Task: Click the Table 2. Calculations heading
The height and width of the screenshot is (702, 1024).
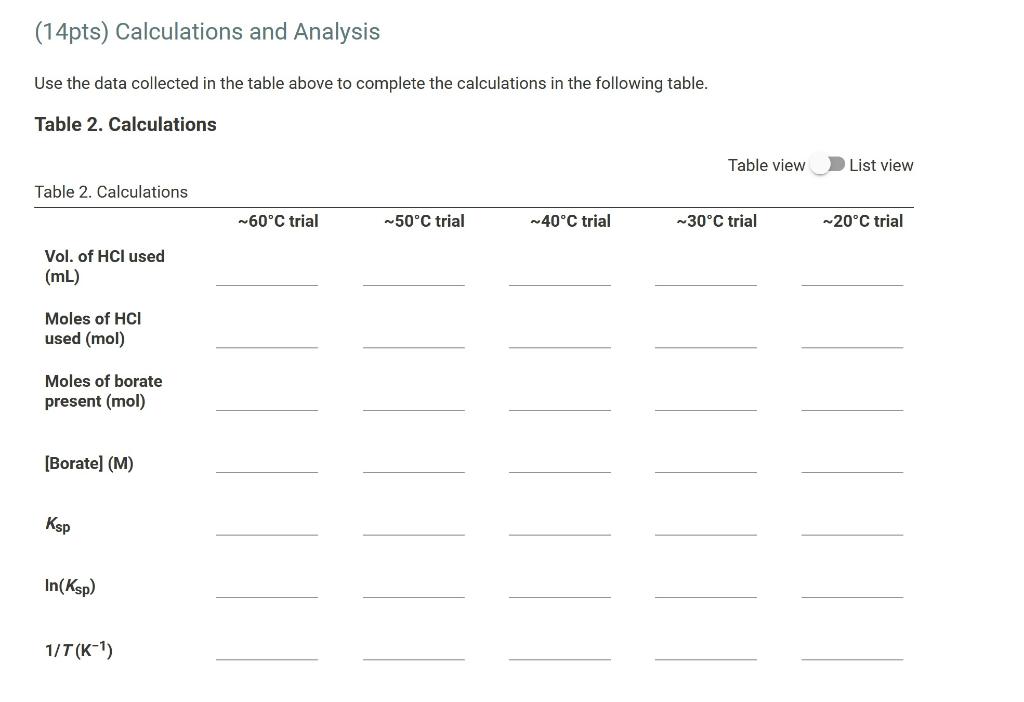Action: coord(125,124)
